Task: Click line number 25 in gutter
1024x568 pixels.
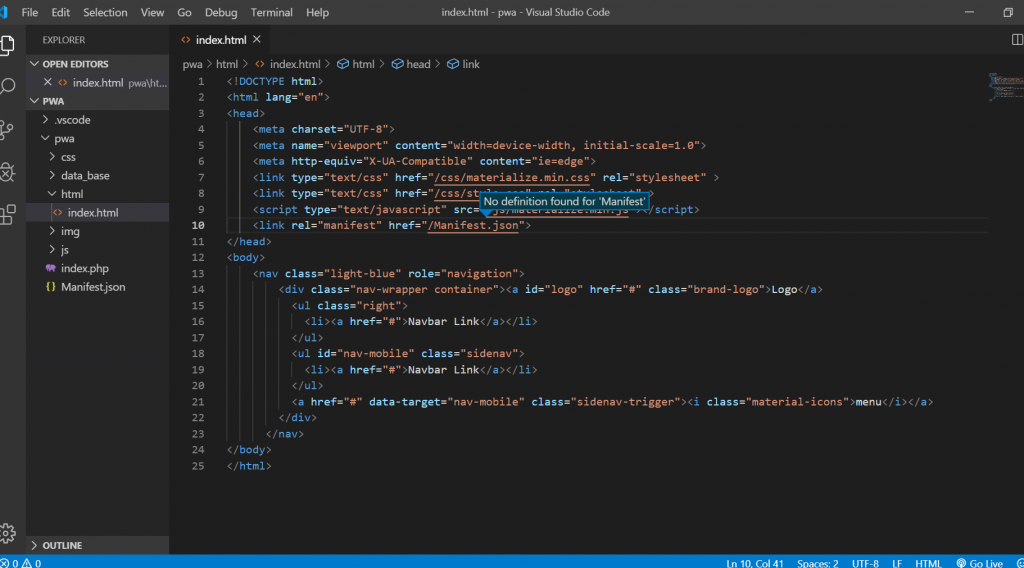Action: (x=198, y=466)
